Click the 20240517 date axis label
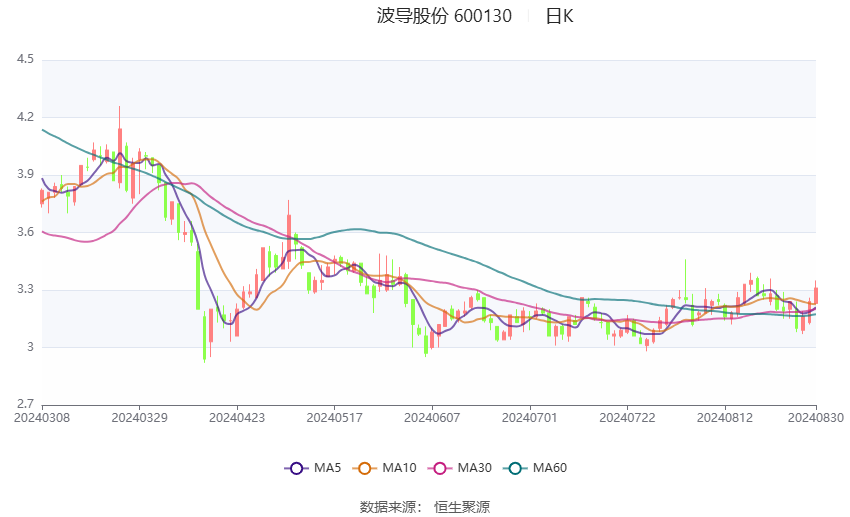The image size is (850, 517). tap(334, 416)
